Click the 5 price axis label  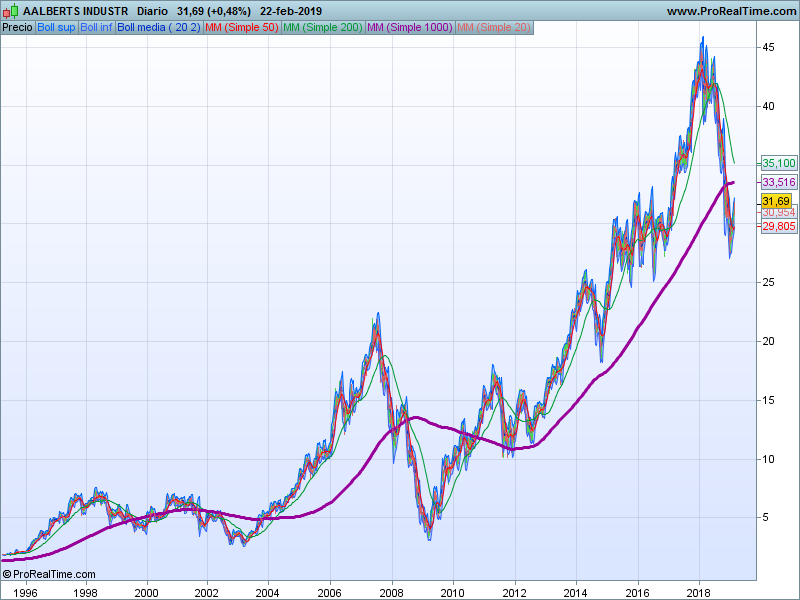click(x=765, y=517)
